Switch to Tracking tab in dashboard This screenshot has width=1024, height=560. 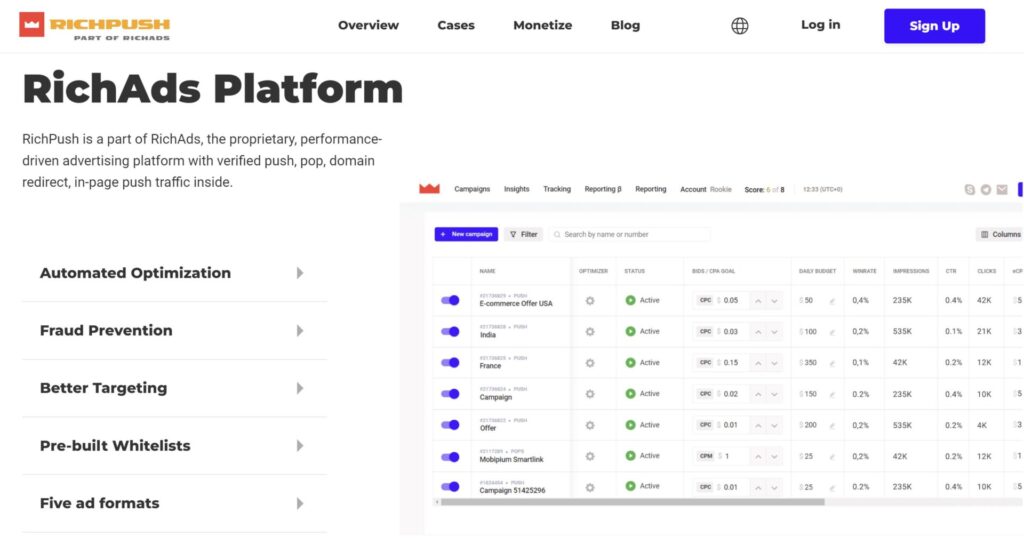(x=557, y=189)
